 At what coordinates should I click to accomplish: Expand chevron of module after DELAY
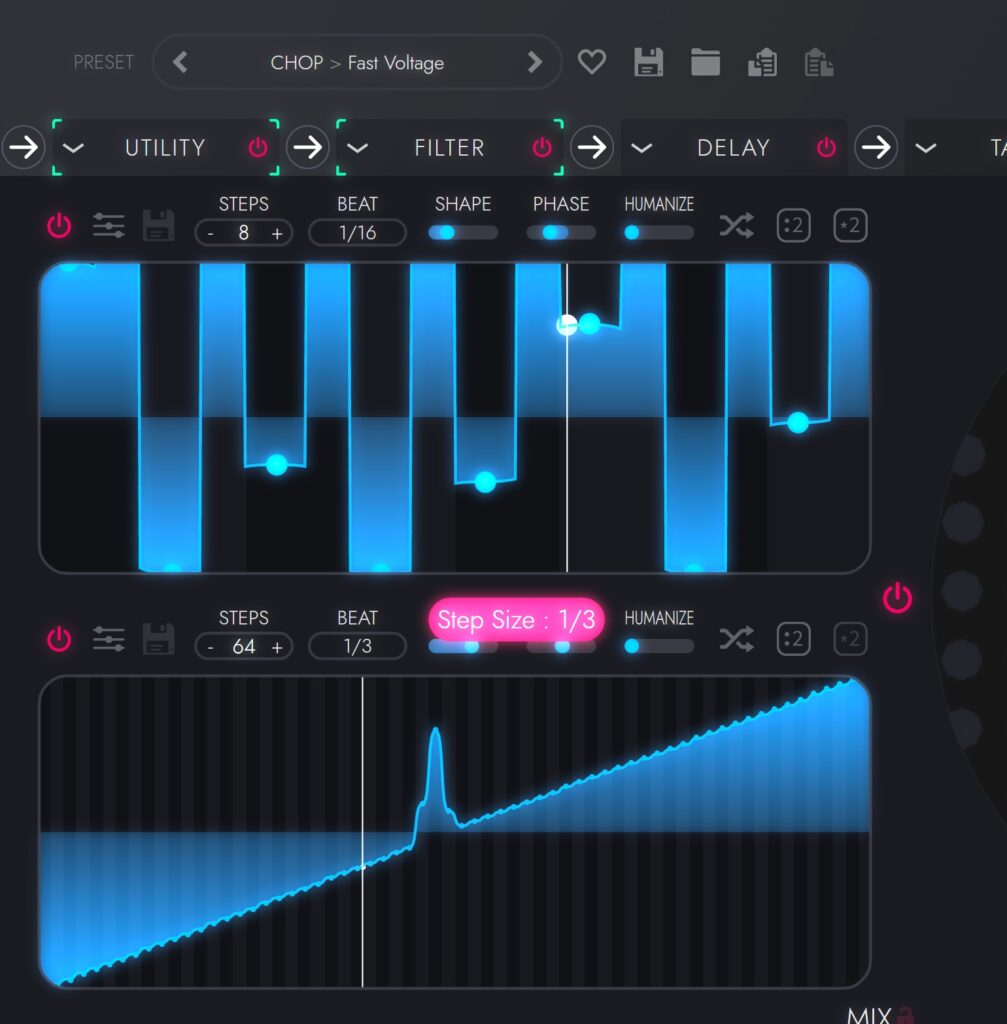pyautogui.click(x=925, y=148)
